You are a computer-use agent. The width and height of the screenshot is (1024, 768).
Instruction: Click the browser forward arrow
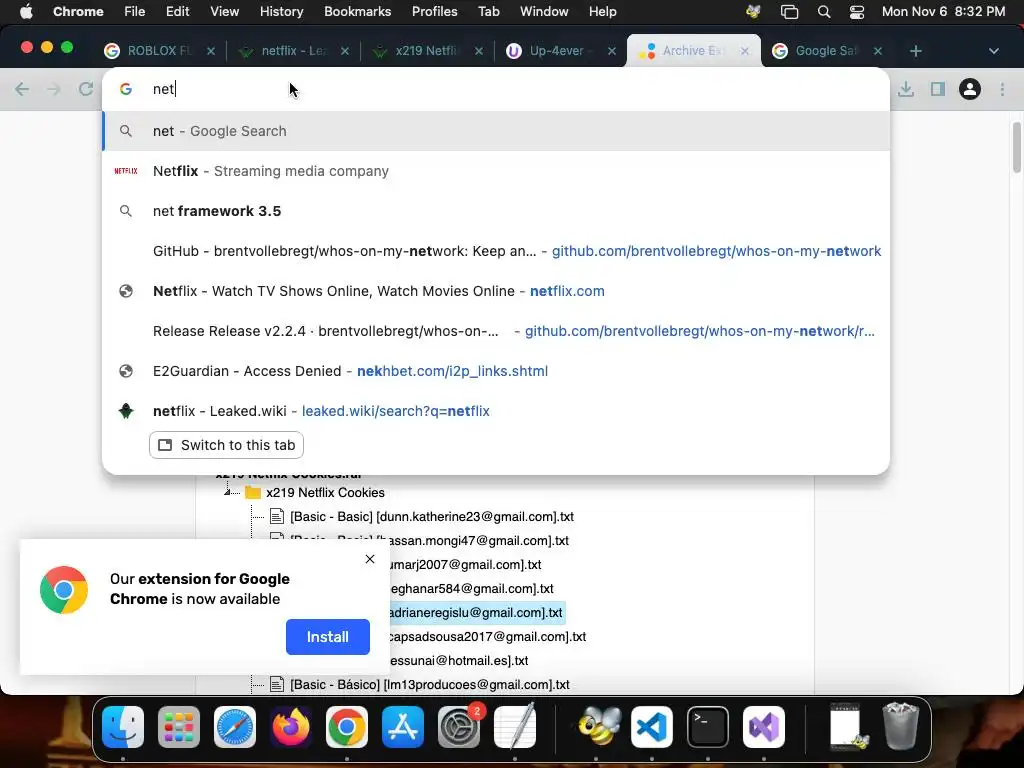(54, 89)
